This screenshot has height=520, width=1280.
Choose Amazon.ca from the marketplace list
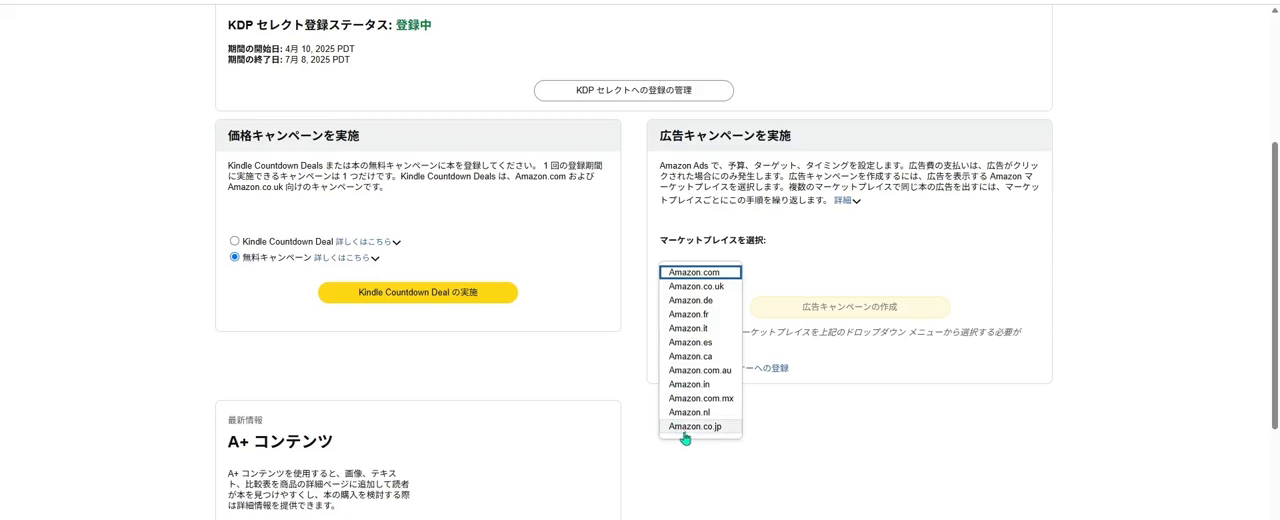700,356
